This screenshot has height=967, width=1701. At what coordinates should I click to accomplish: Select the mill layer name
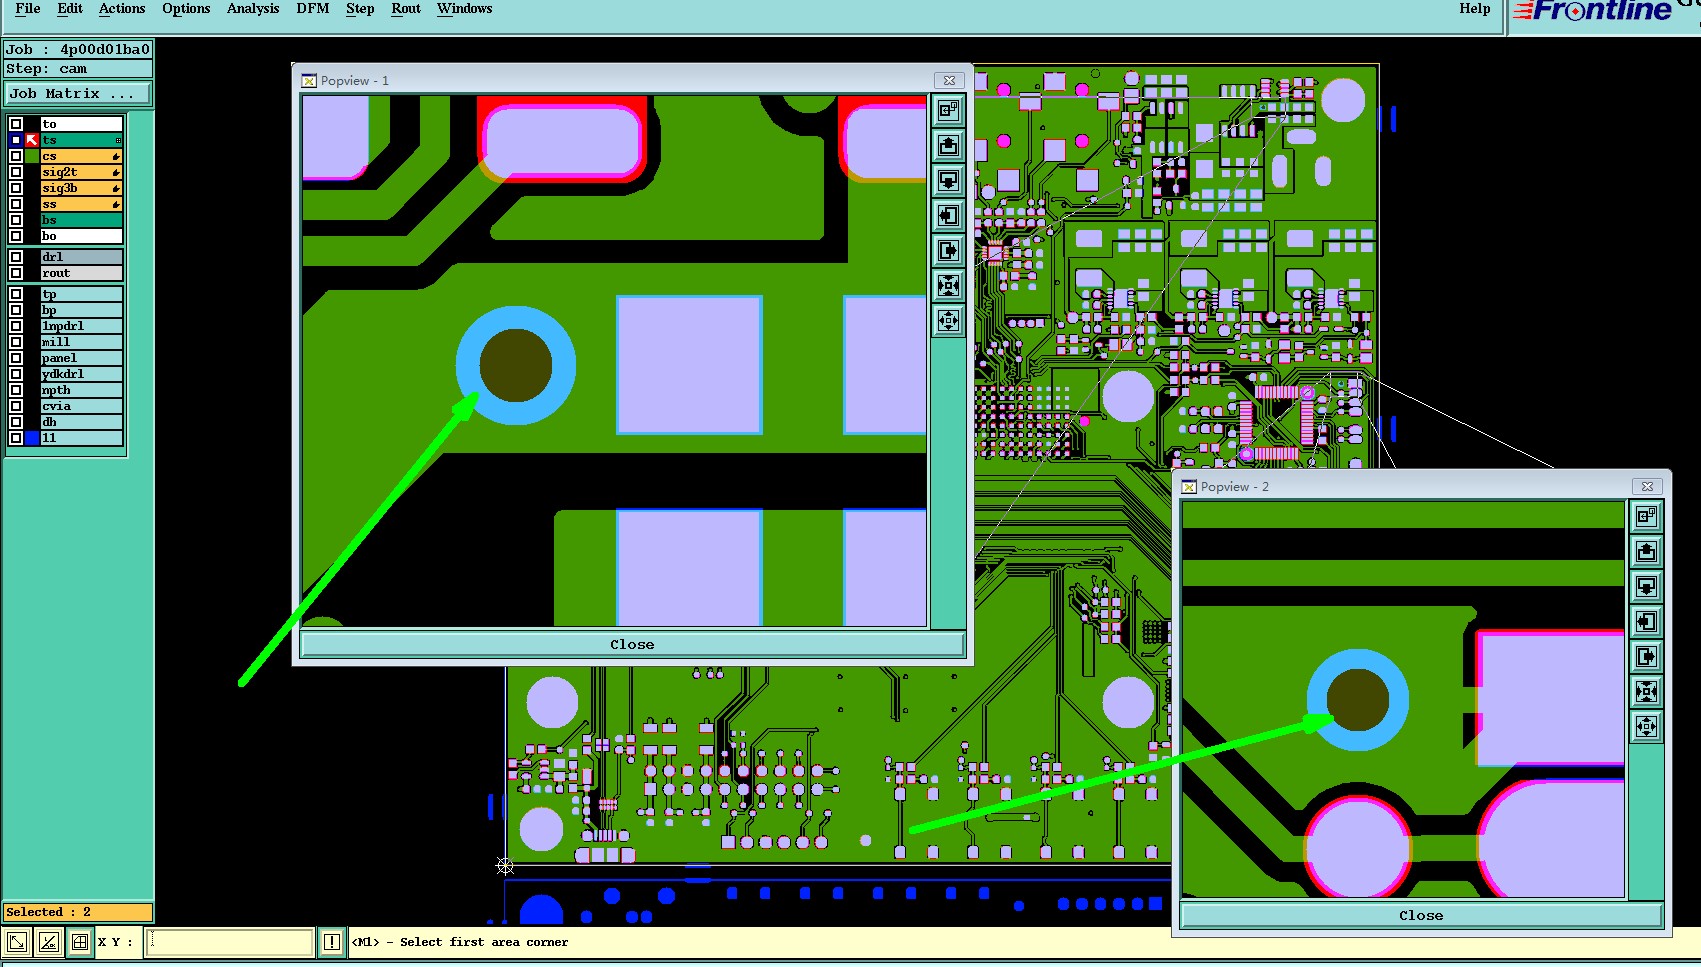(81, 342)
